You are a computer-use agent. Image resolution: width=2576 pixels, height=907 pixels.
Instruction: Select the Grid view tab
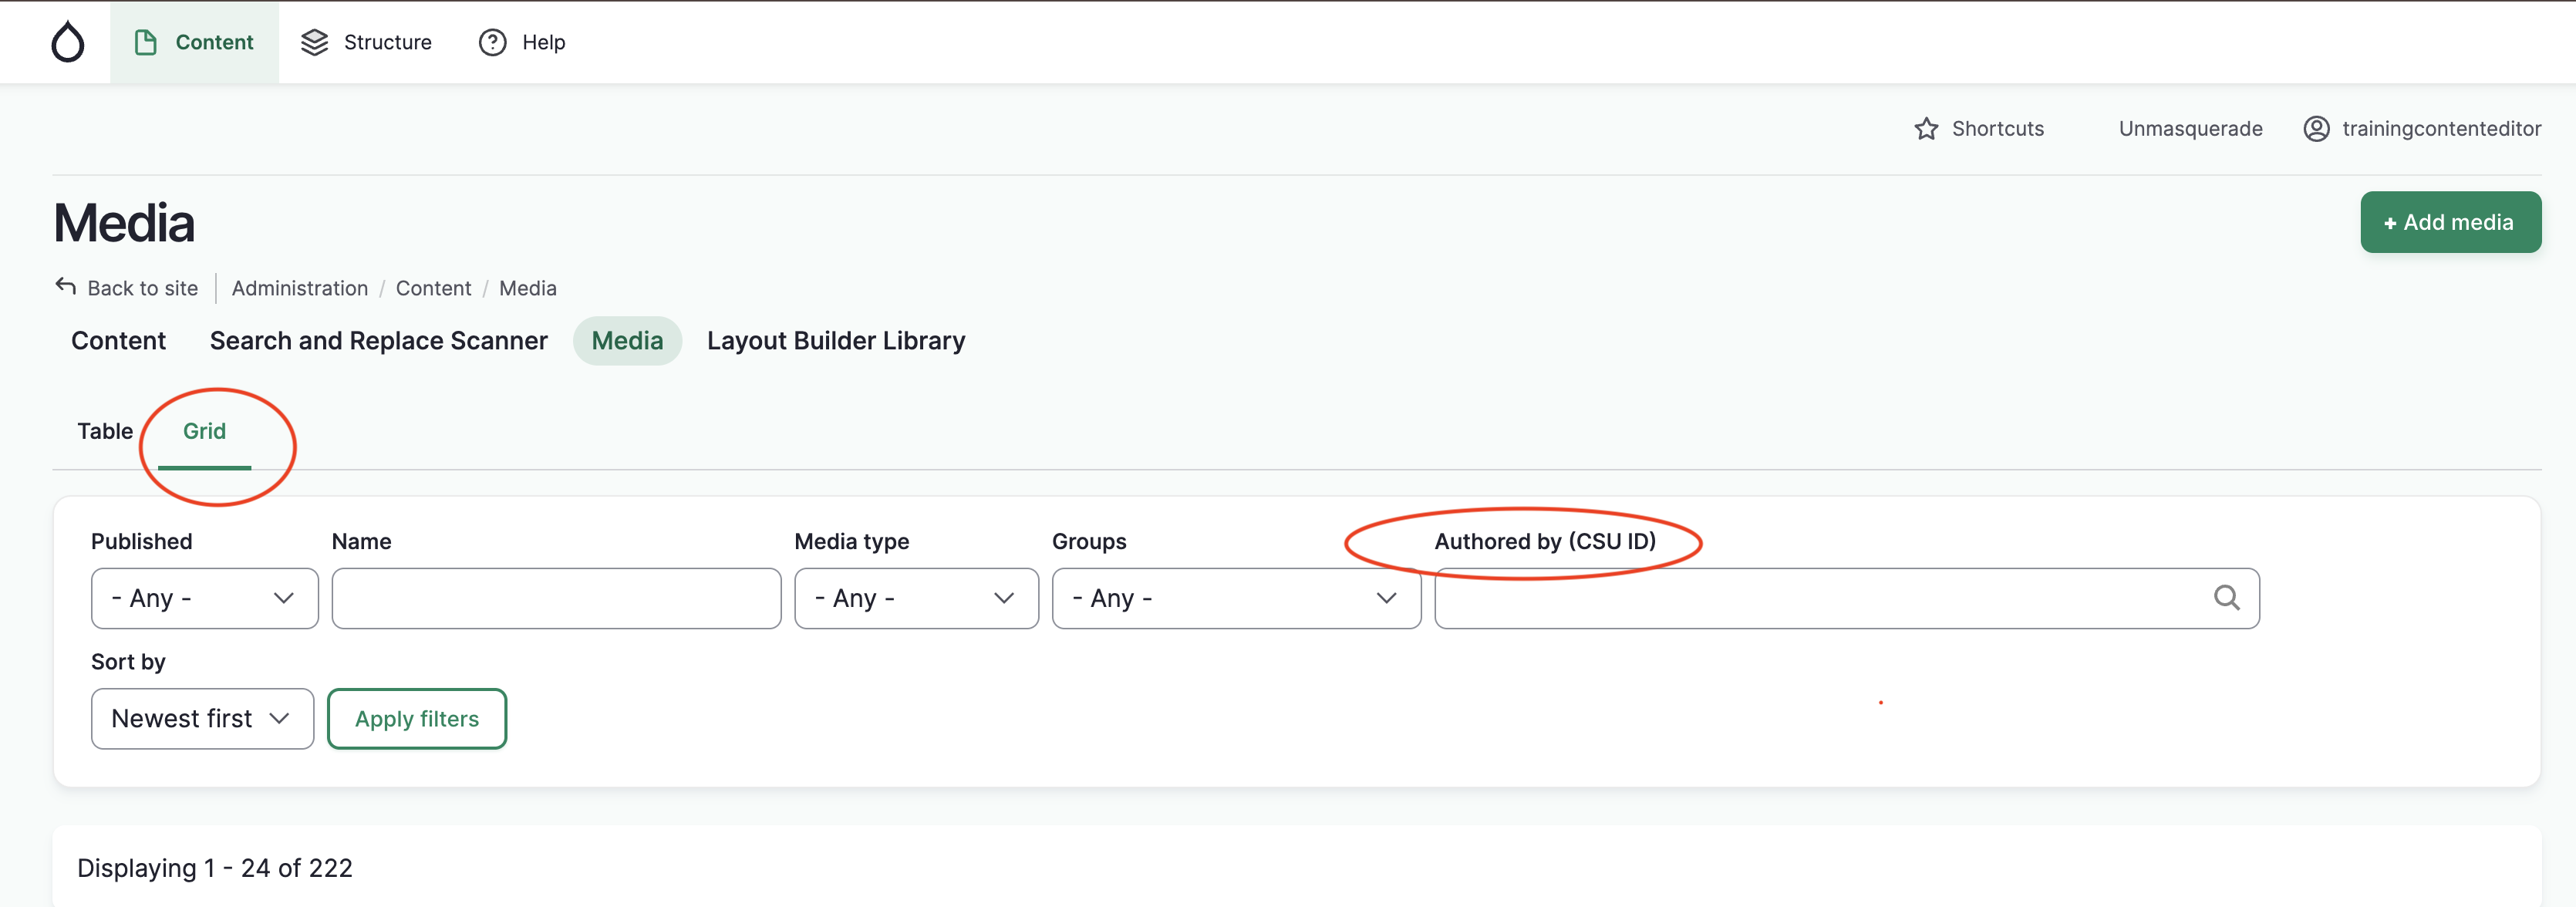pos(204,431)
